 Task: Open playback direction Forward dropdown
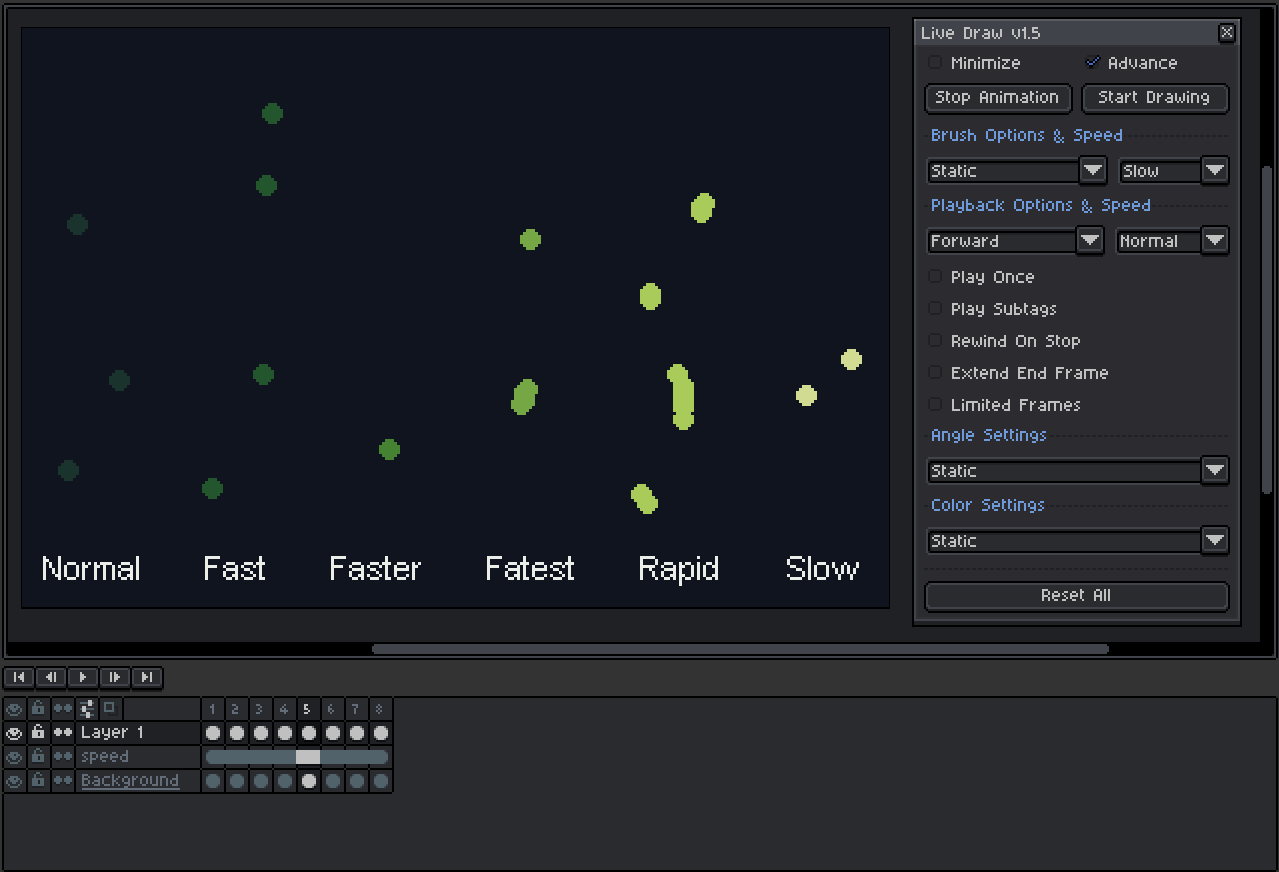tap(1015, 241)
